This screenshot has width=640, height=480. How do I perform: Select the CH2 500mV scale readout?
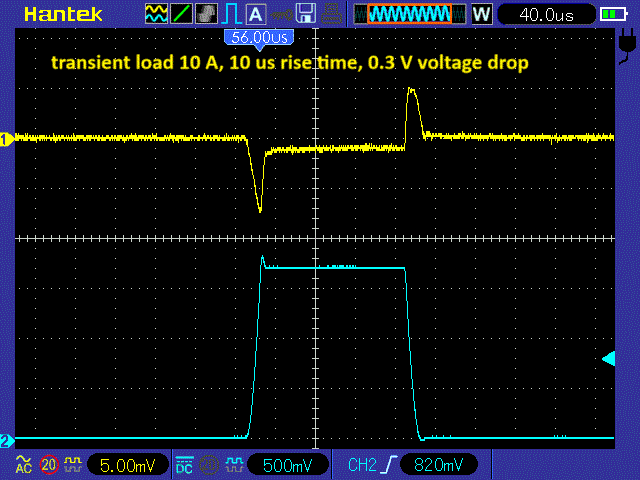[x=288, y=465]
